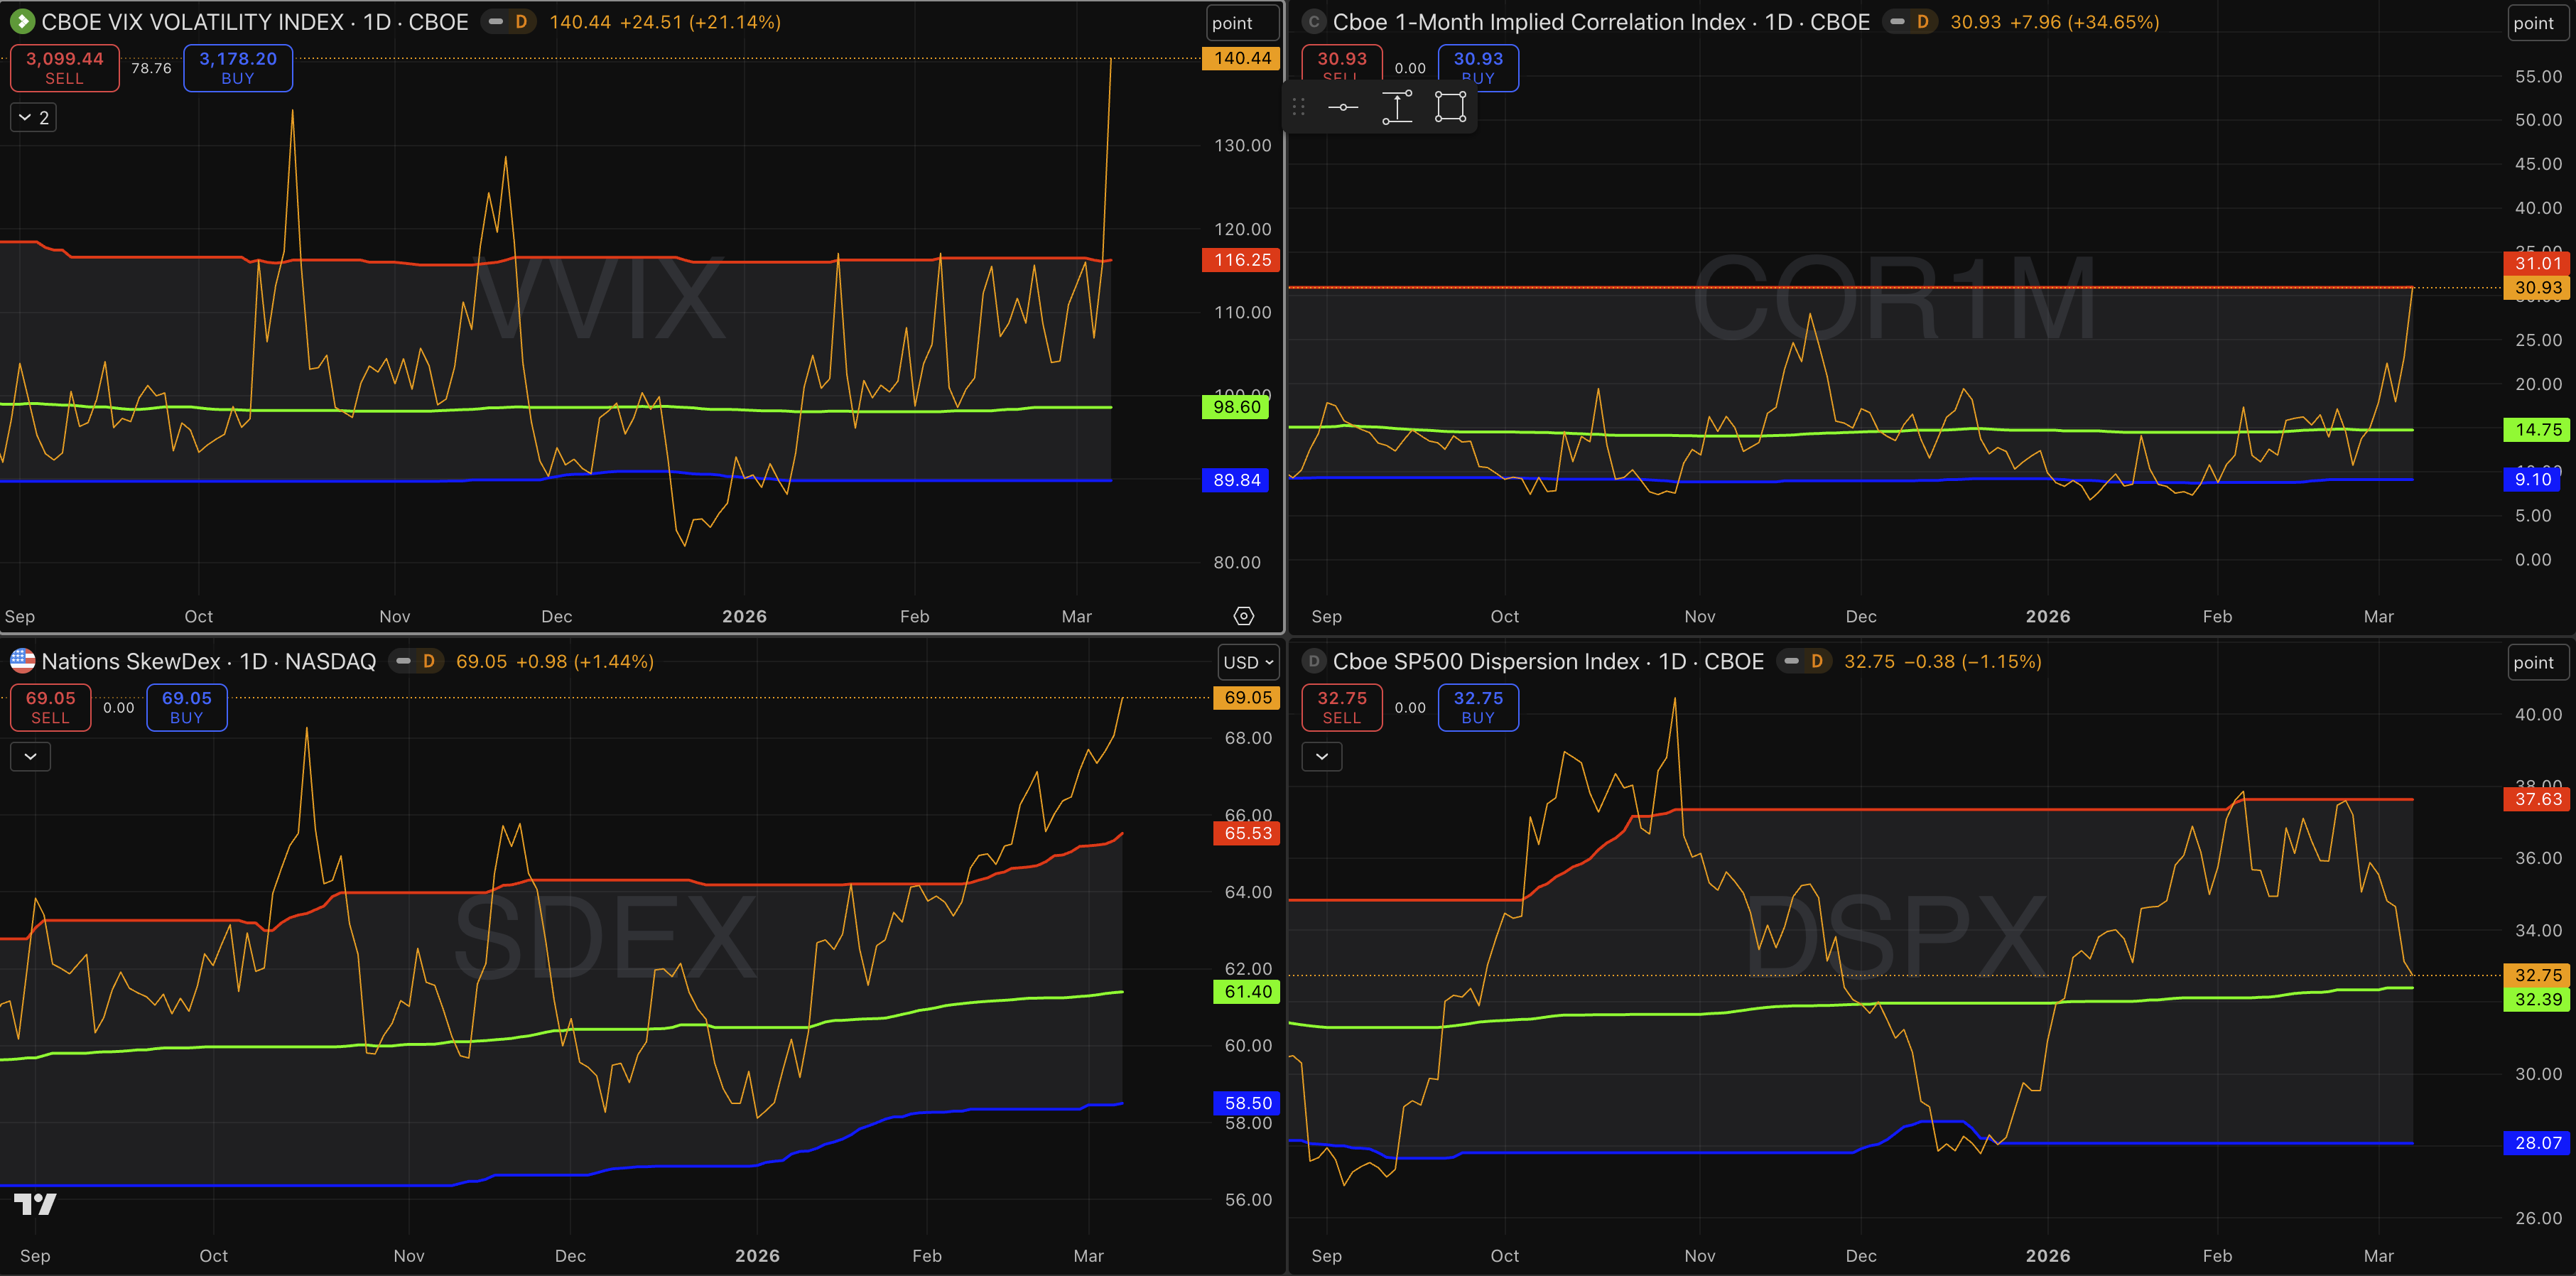The height and width of the screenshot is (1276, 2576).
Task: Click the green VVIX symbol logo icon
Action: pyautogui.click(x=22, y=21)
